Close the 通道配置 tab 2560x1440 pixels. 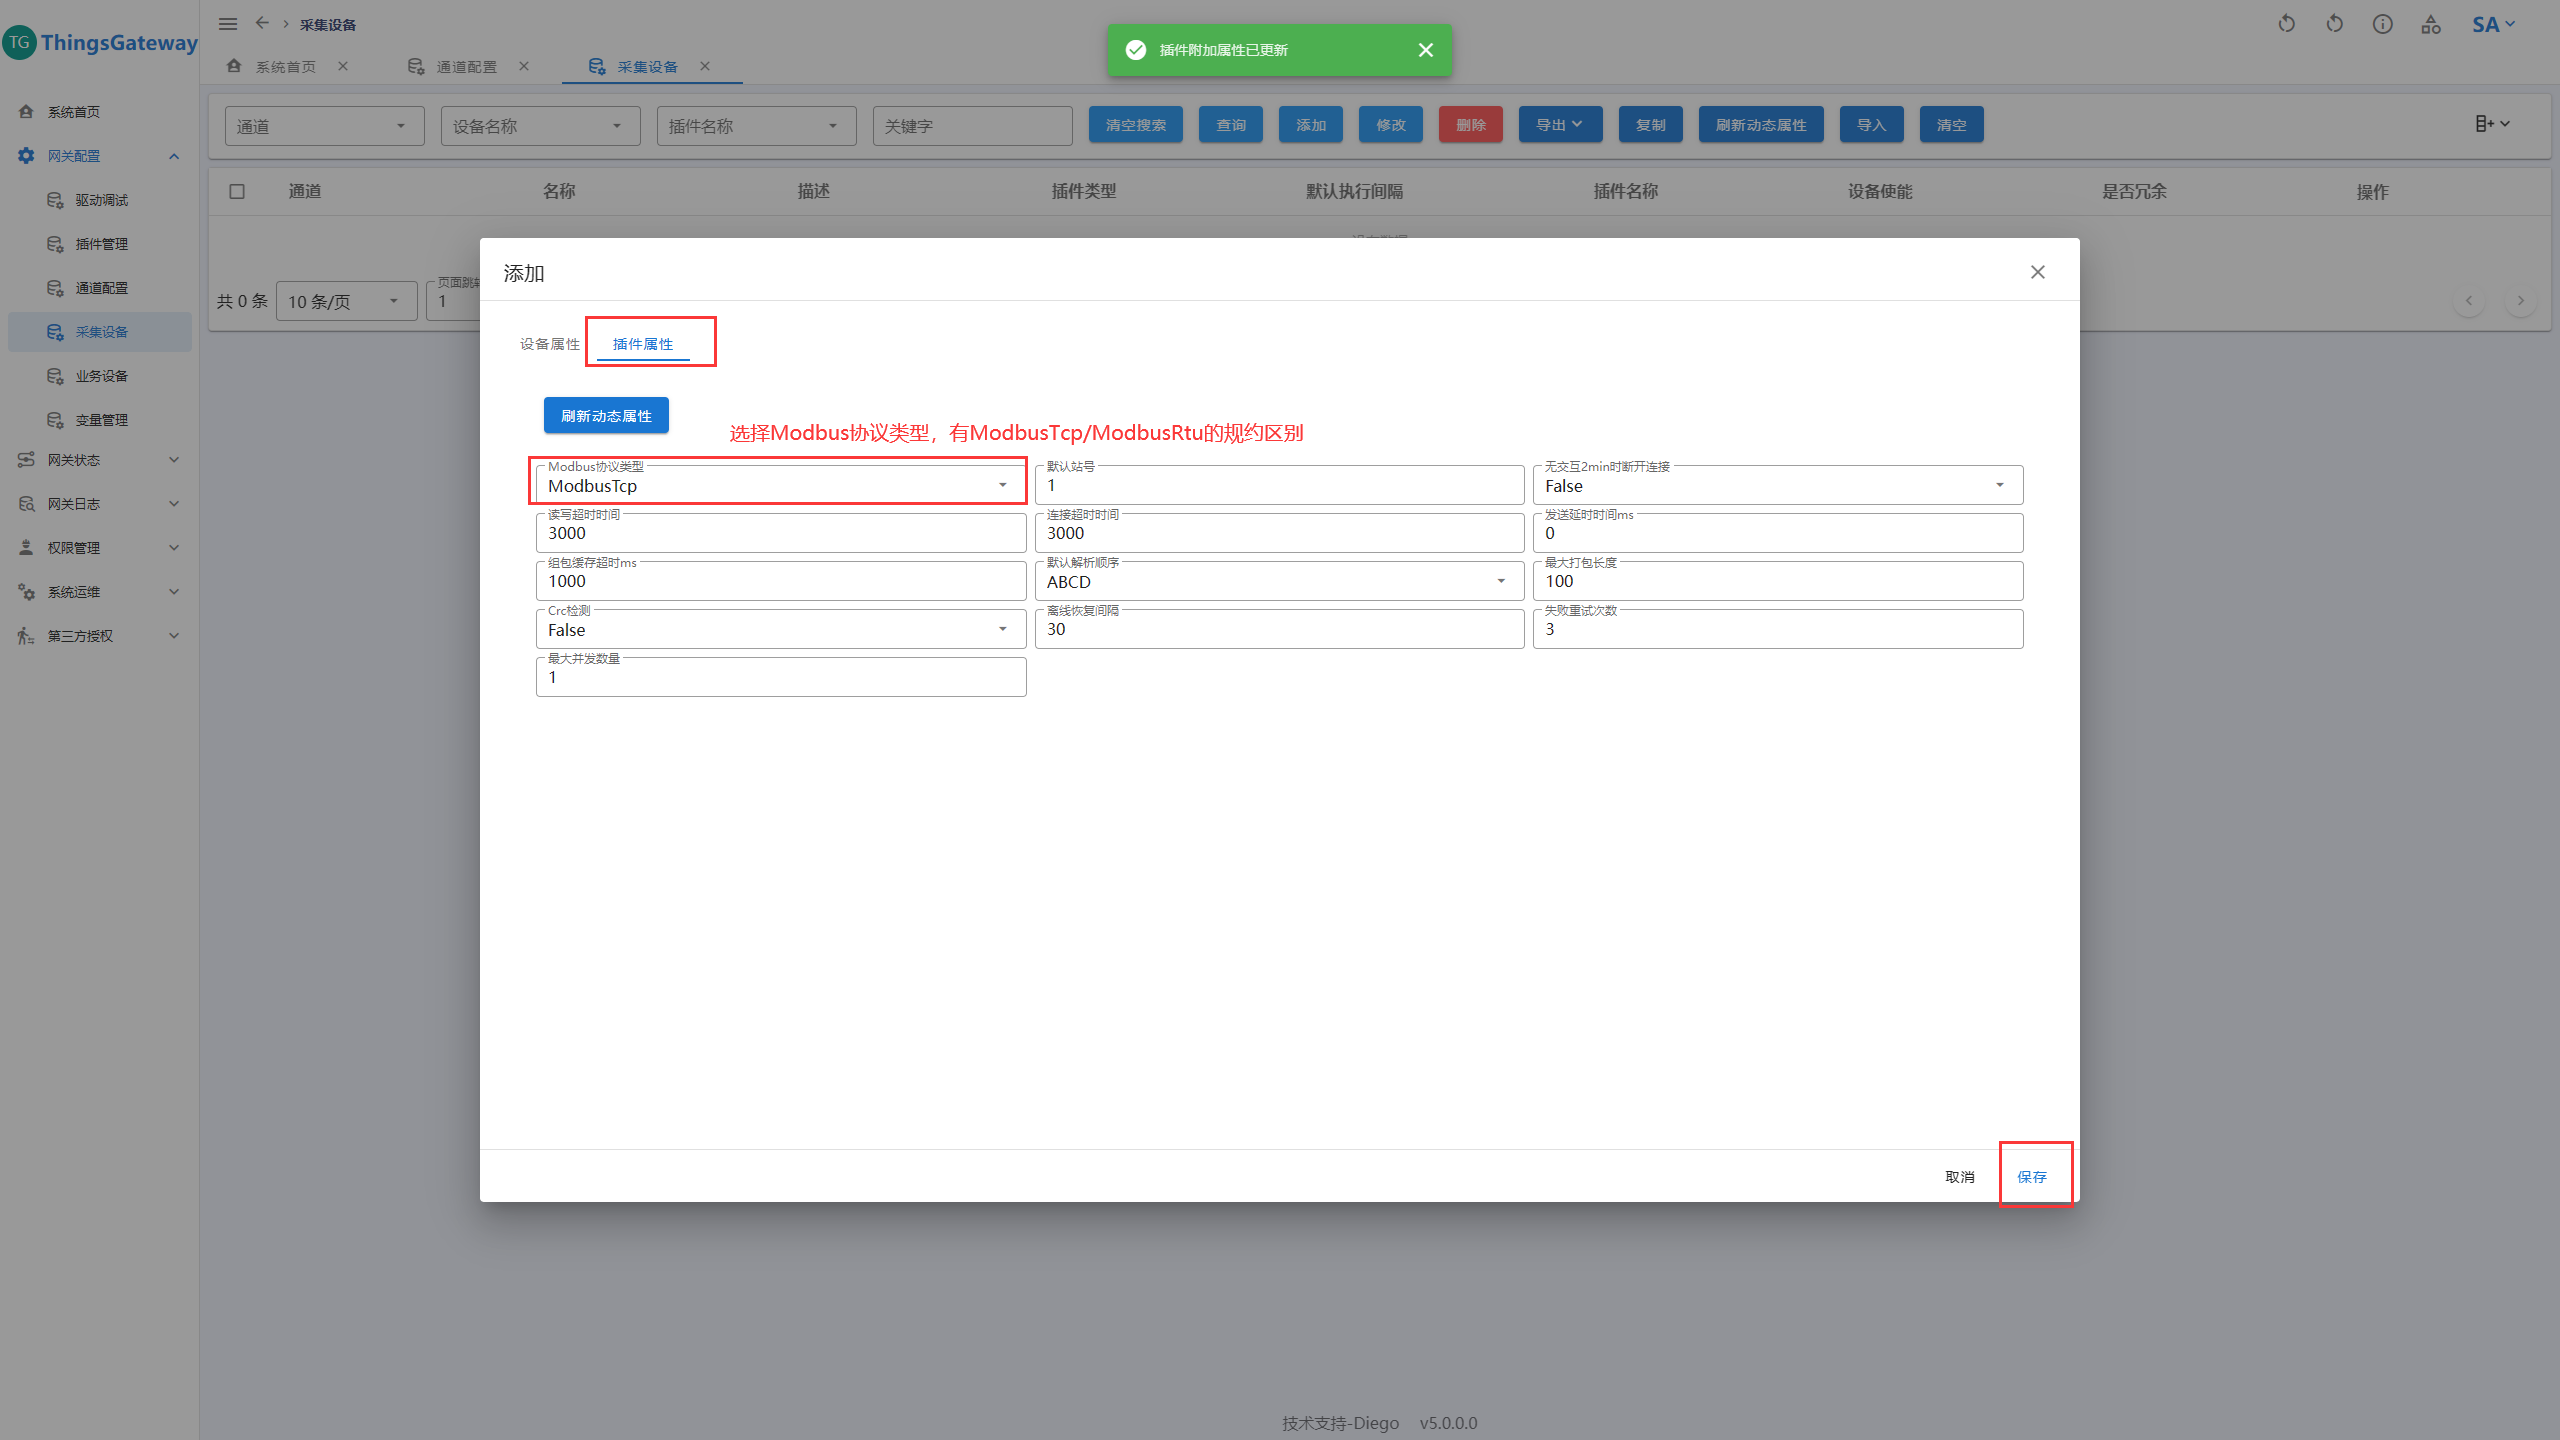point(524,66)
